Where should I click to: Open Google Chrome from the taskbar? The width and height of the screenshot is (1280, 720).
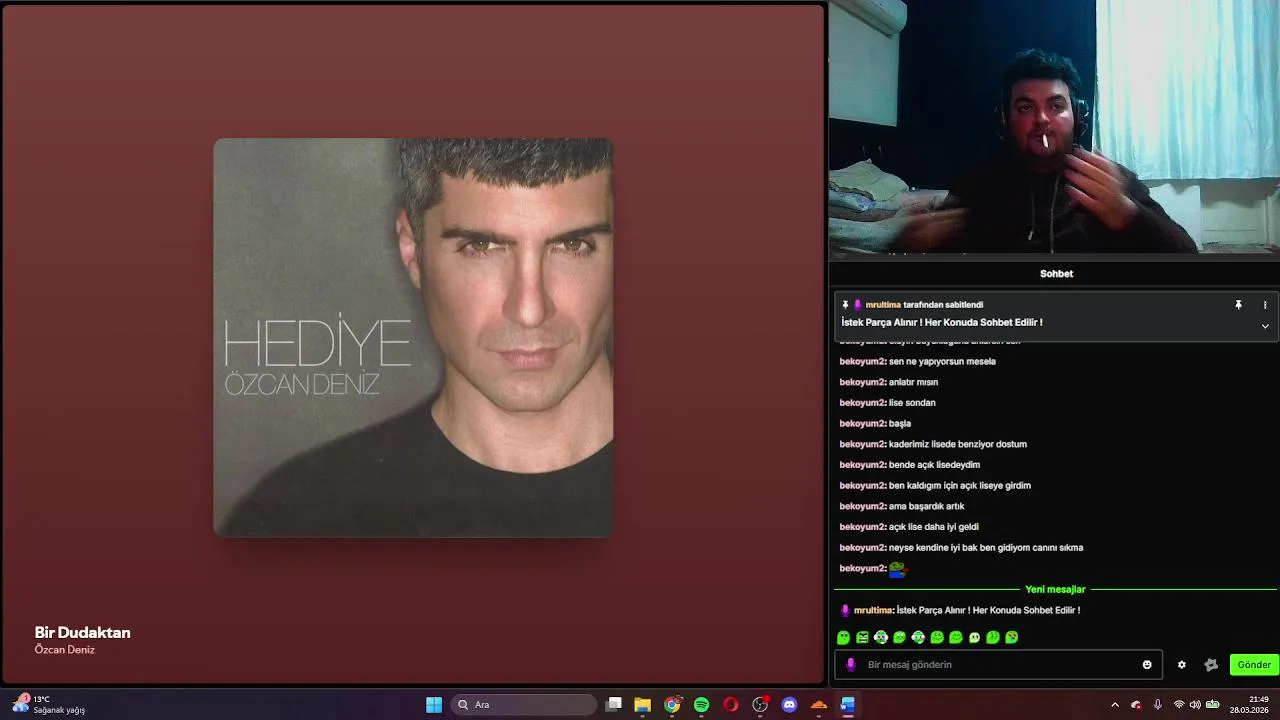tap(672, 705)
